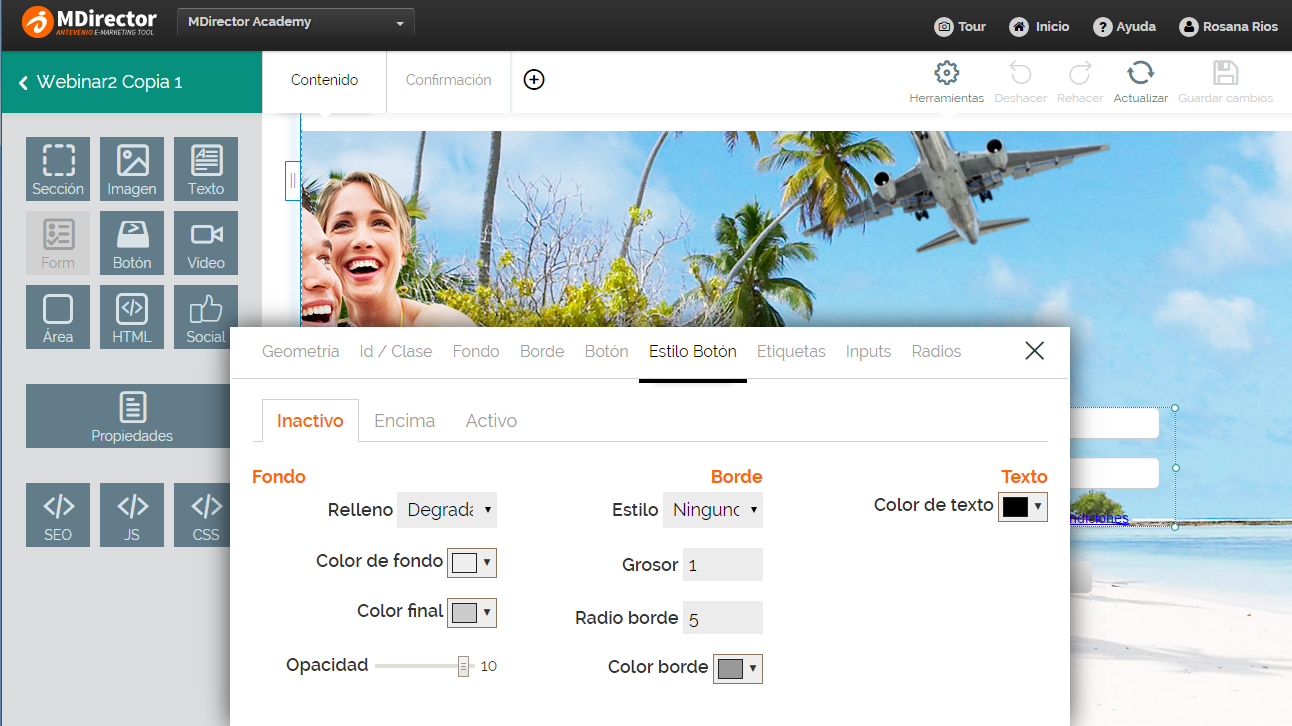Click the Opacidad slider handle
This screenshot has width=1292, height=726.
click(x=463, y=666)
